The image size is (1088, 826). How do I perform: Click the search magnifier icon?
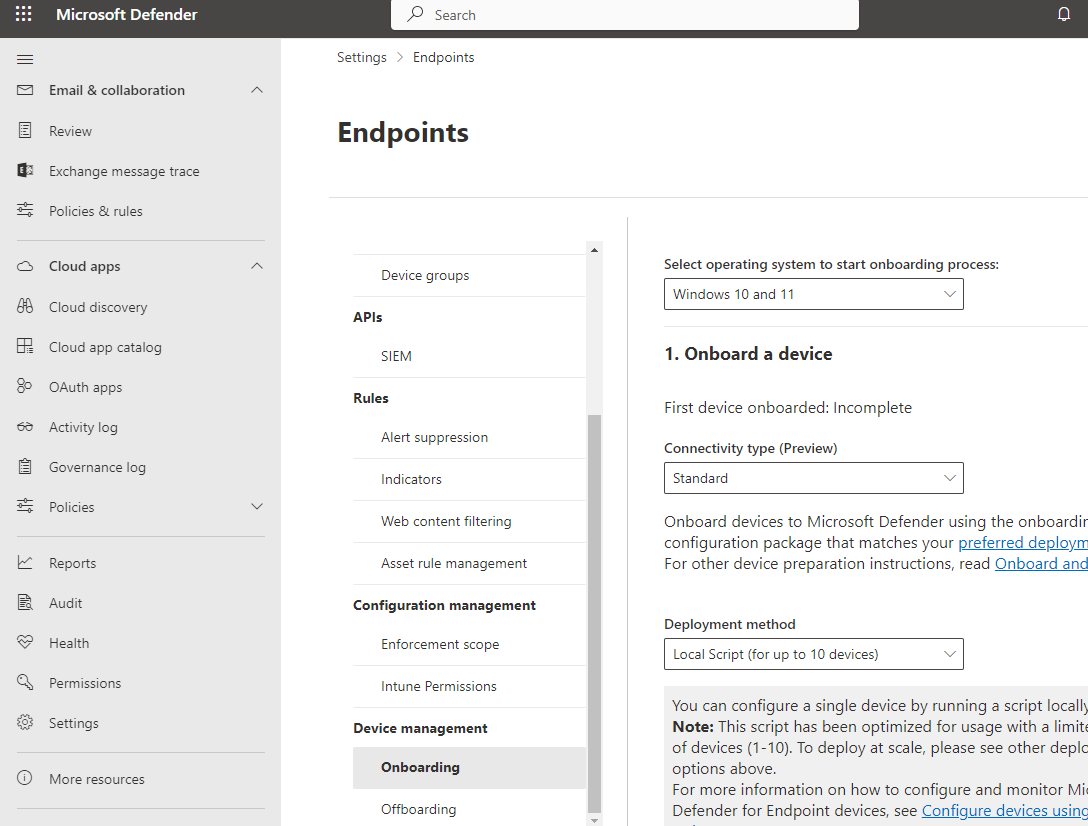coord(416,14)
